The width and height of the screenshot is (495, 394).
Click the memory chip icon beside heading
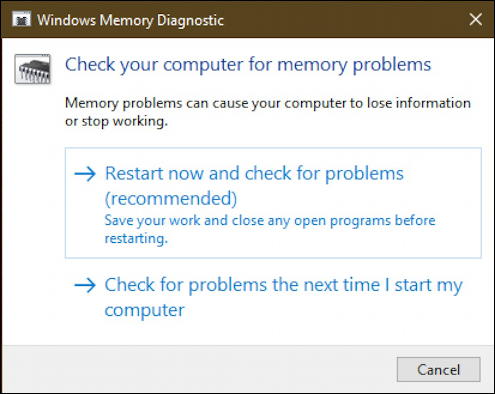click(33, 69)
